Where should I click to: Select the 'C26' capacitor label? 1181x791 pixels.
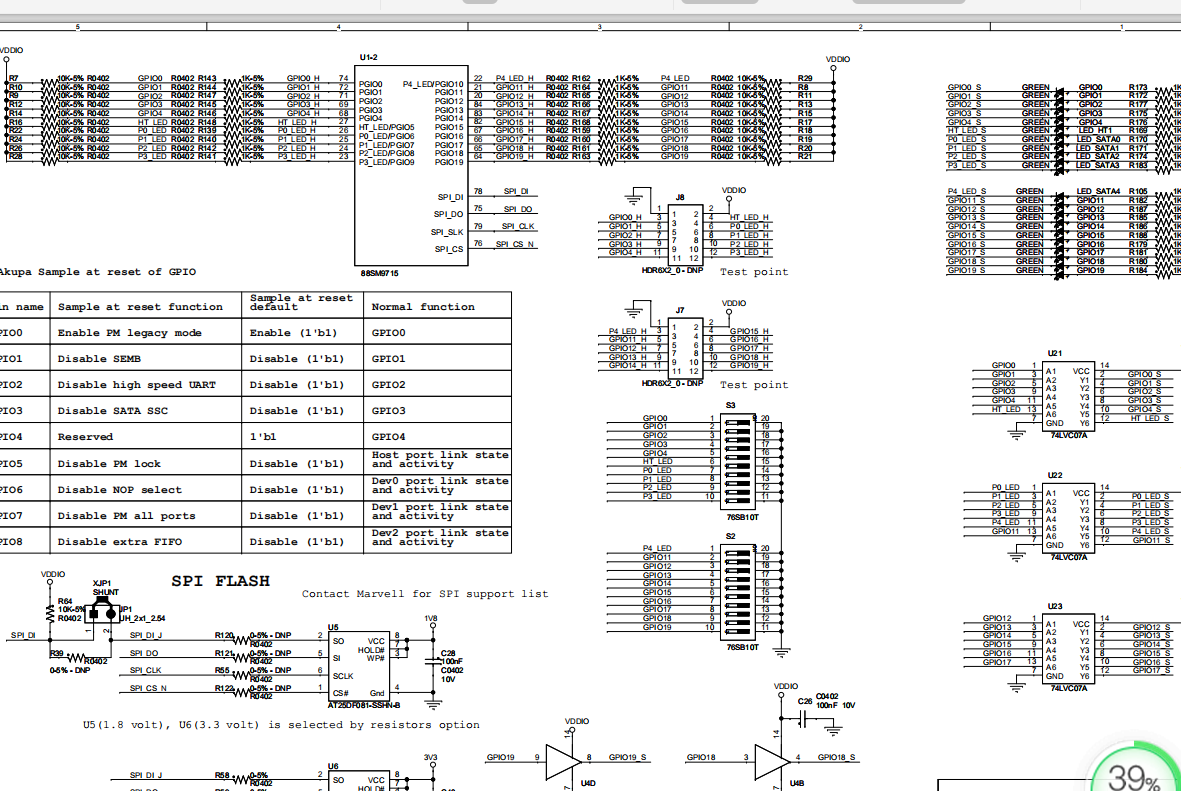pos(805,701)
